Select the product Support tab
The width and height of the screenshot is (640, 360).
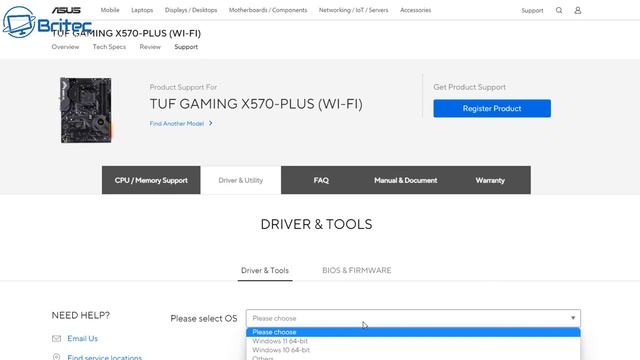(186, 47)
